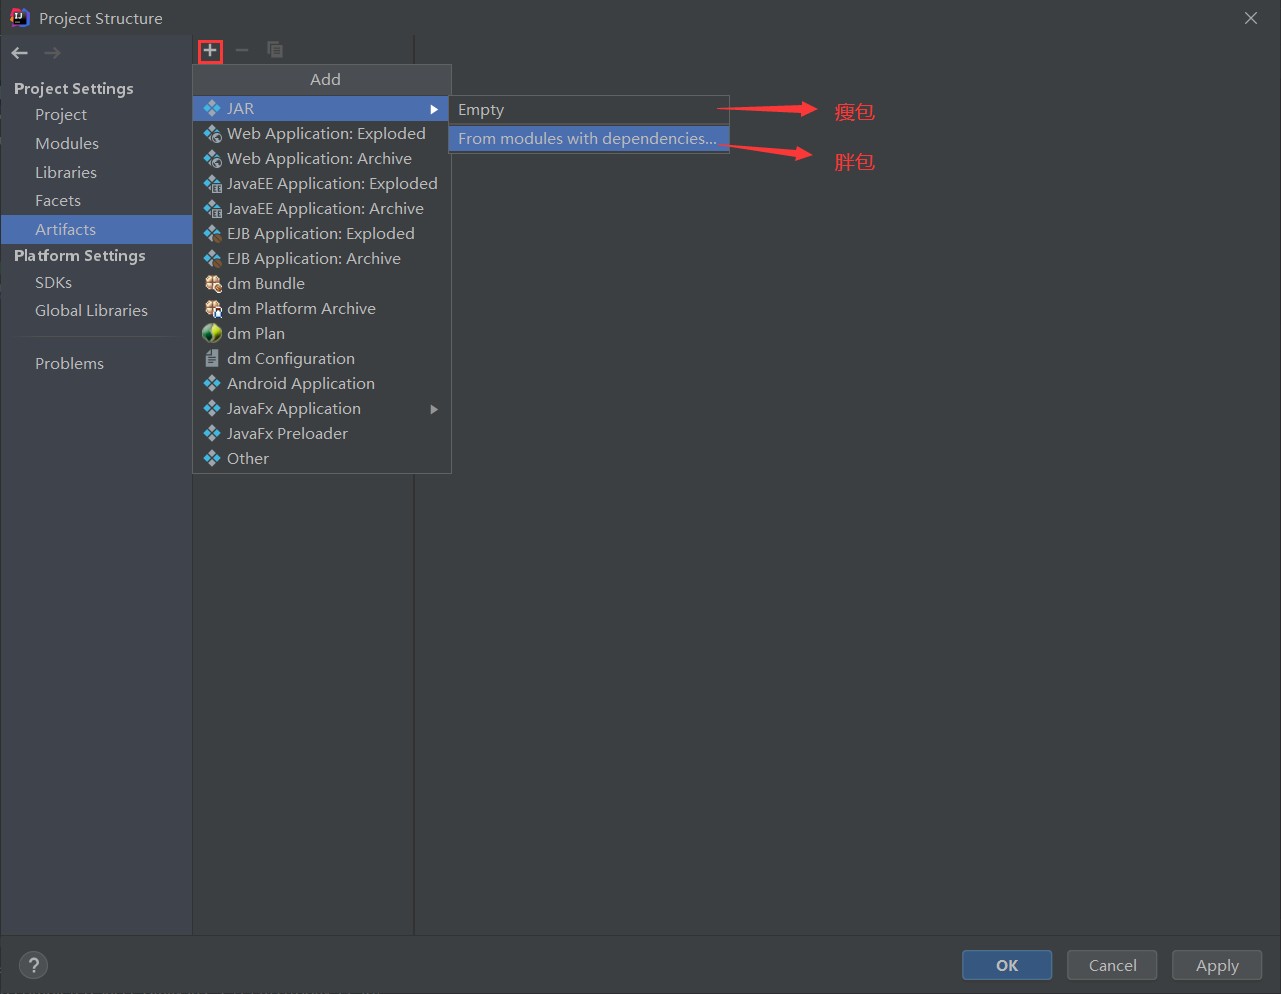Click the Cancel button
Screen dimensions: 1281x994
point(1112,965)
